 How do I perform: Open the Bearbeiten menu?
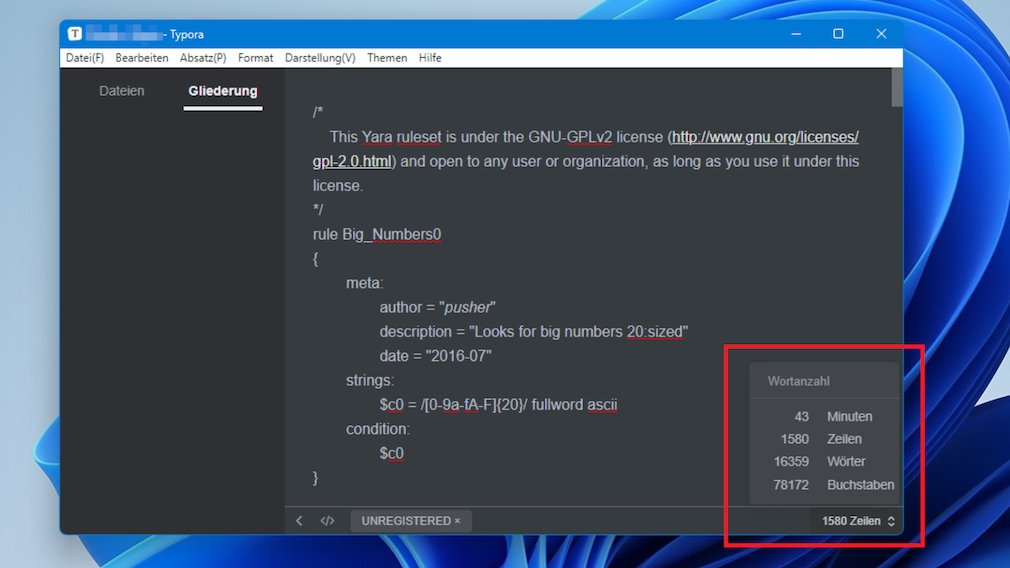(x=141, y=58)
